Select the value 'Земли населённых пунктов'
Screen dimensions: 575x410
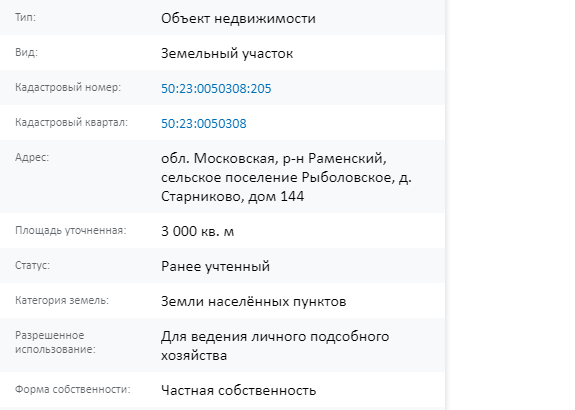click(x=253, y=301)
